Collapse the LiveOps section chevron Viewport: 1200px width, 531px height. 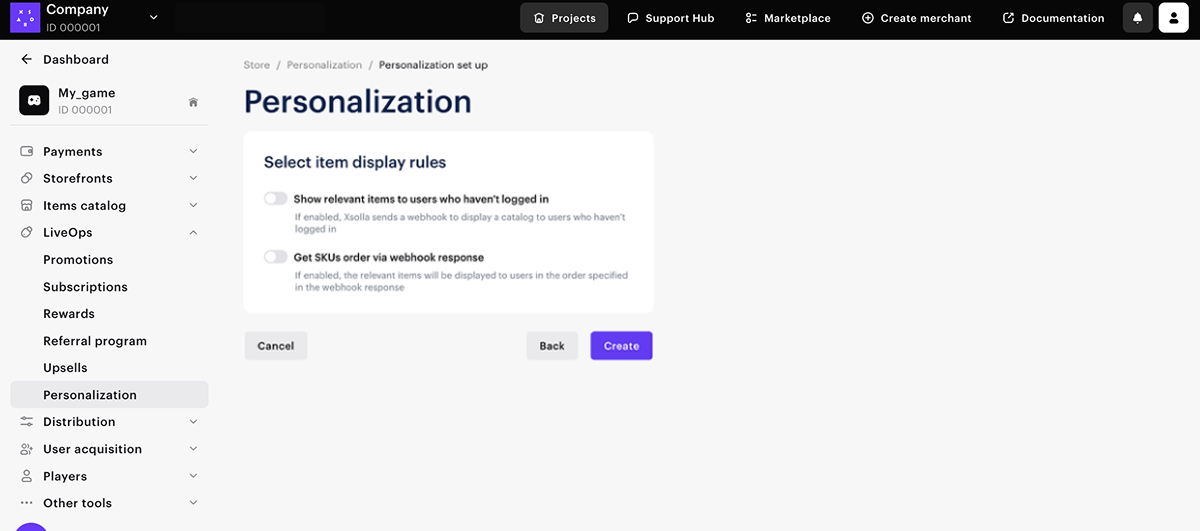point(193,233)
